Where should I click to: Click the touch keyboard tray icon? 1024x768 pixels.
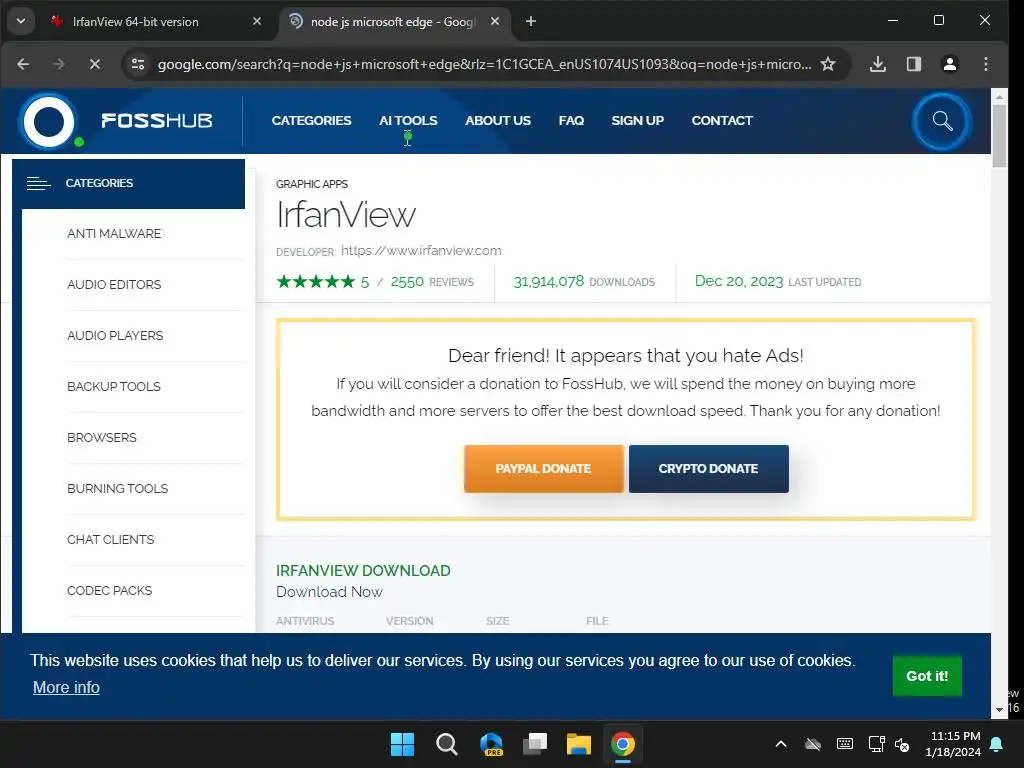(x=844, y=744)
